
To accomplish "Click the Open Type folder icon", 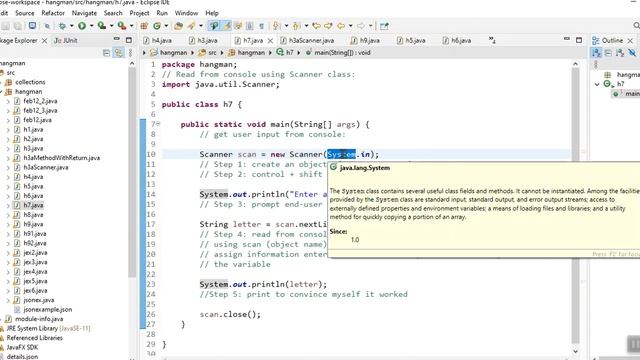I will point(178,26).
